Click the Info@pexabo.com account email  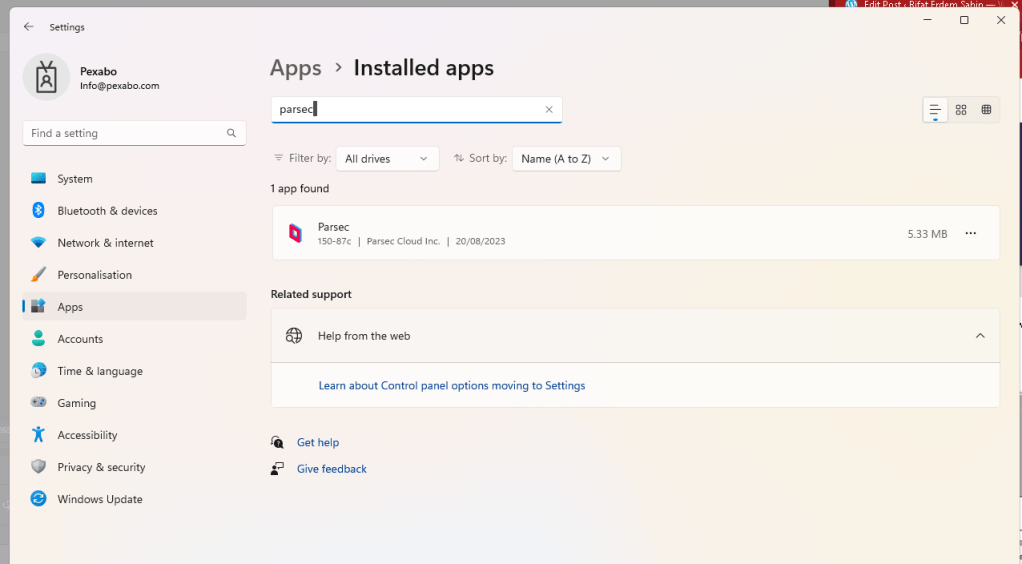(120, 85)
